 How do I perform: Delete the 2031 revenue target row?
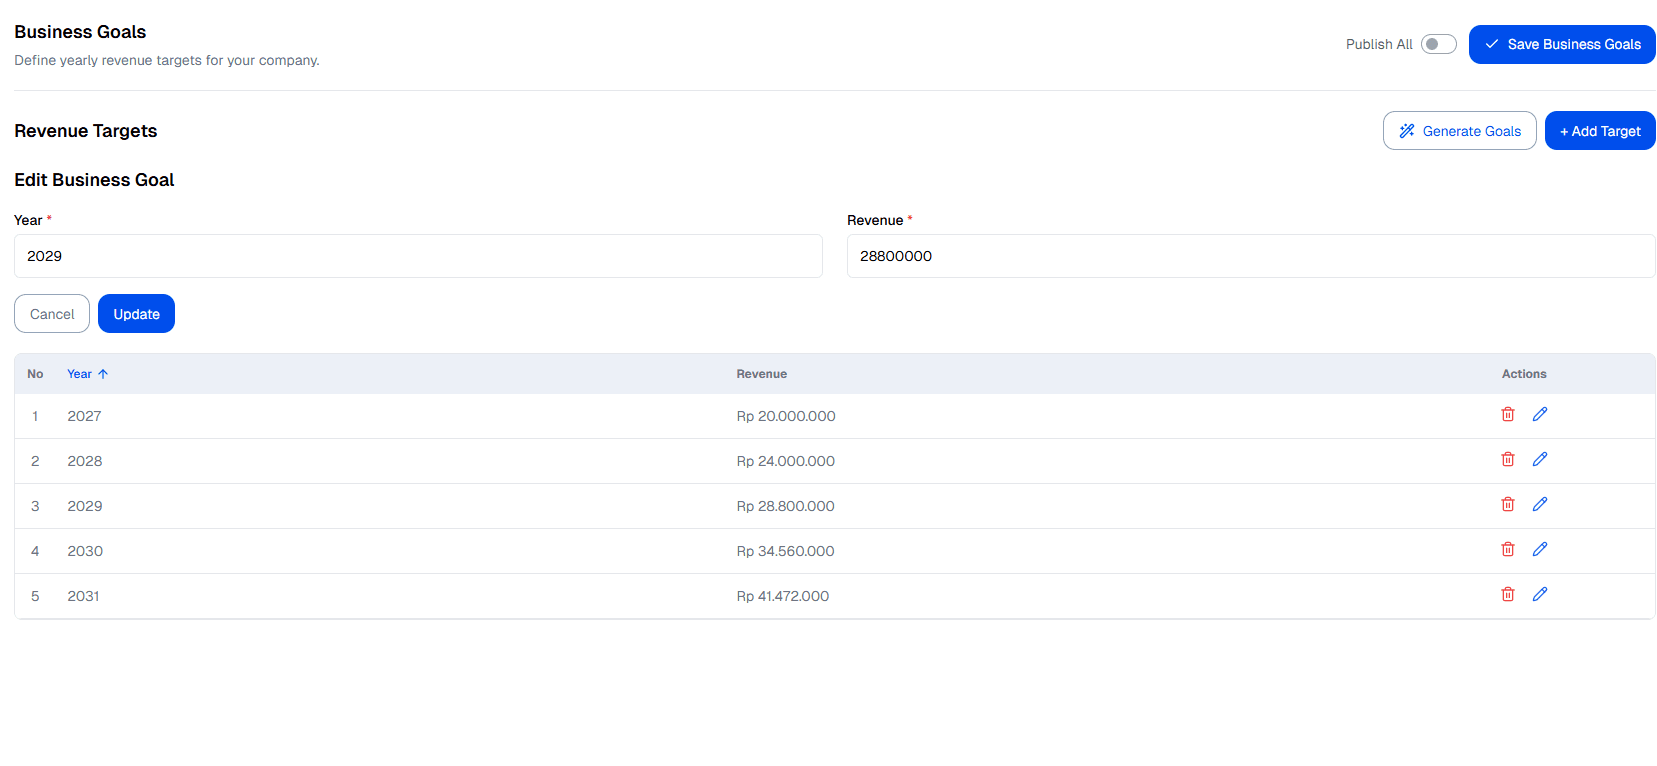(1507, 594)
